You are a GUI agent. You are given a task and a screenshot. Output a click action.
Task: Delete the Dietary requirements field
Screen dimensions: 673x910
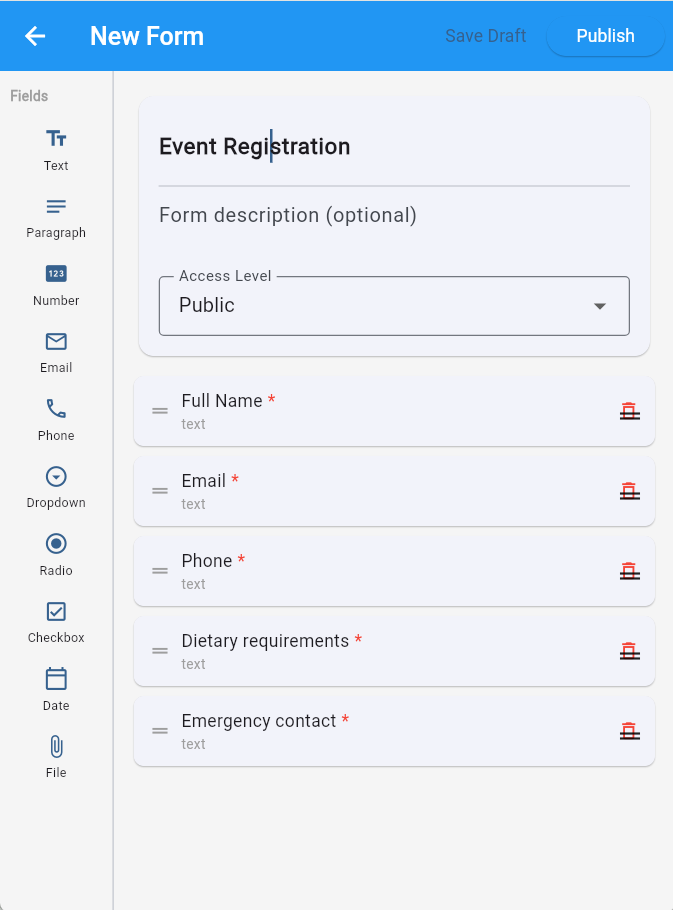(x=629, y=652)
